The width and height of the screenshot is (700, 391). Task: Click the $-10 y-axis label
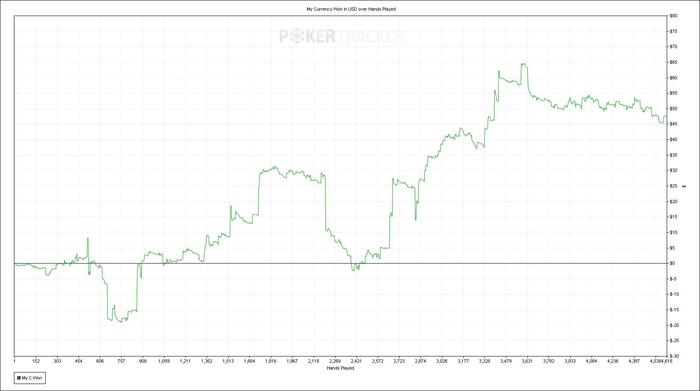tap(674, 294)
